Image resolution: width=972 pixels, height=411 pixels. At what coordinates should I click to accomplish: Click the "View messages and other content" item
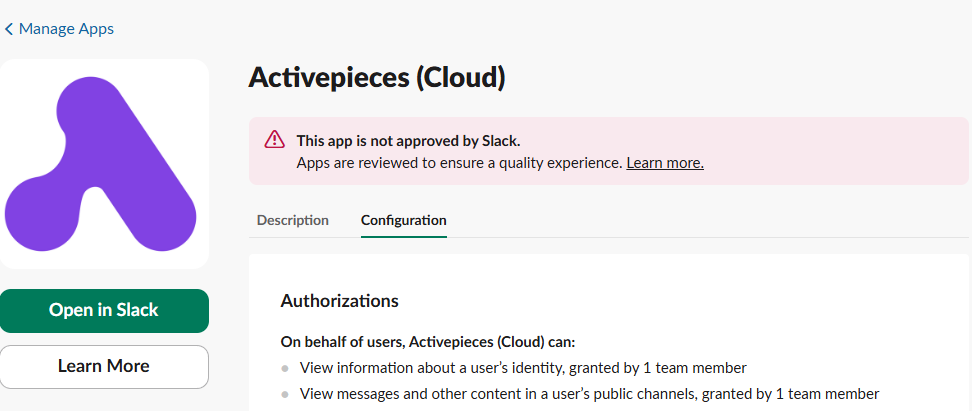(590, 394)
